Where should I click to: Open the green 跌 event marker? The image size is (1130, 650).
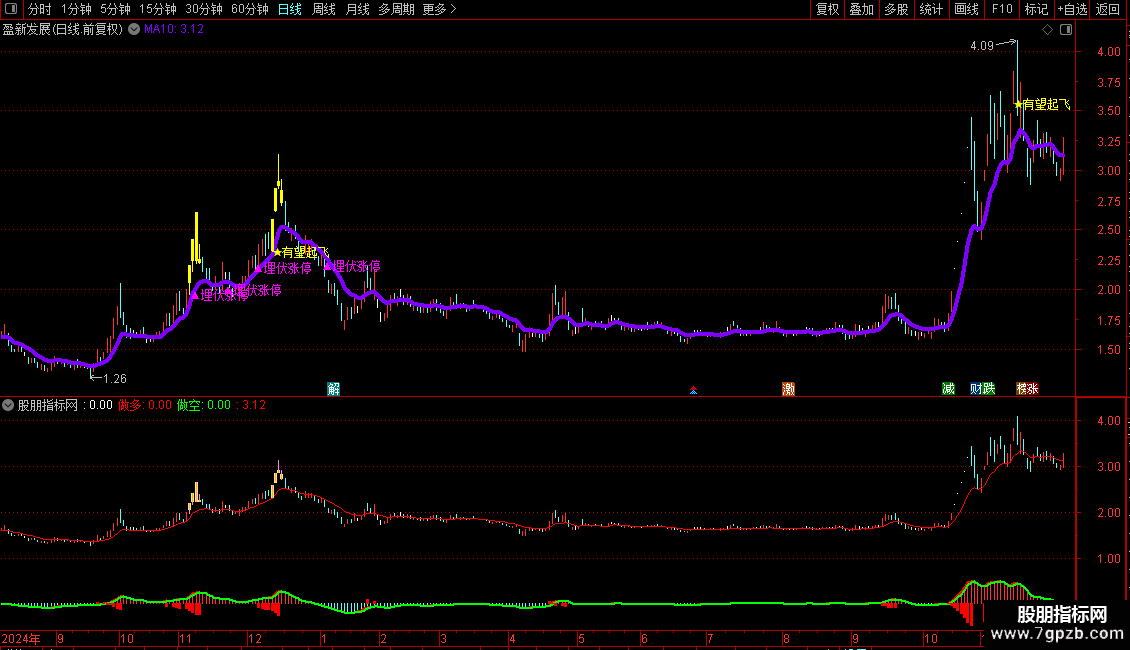989,389
